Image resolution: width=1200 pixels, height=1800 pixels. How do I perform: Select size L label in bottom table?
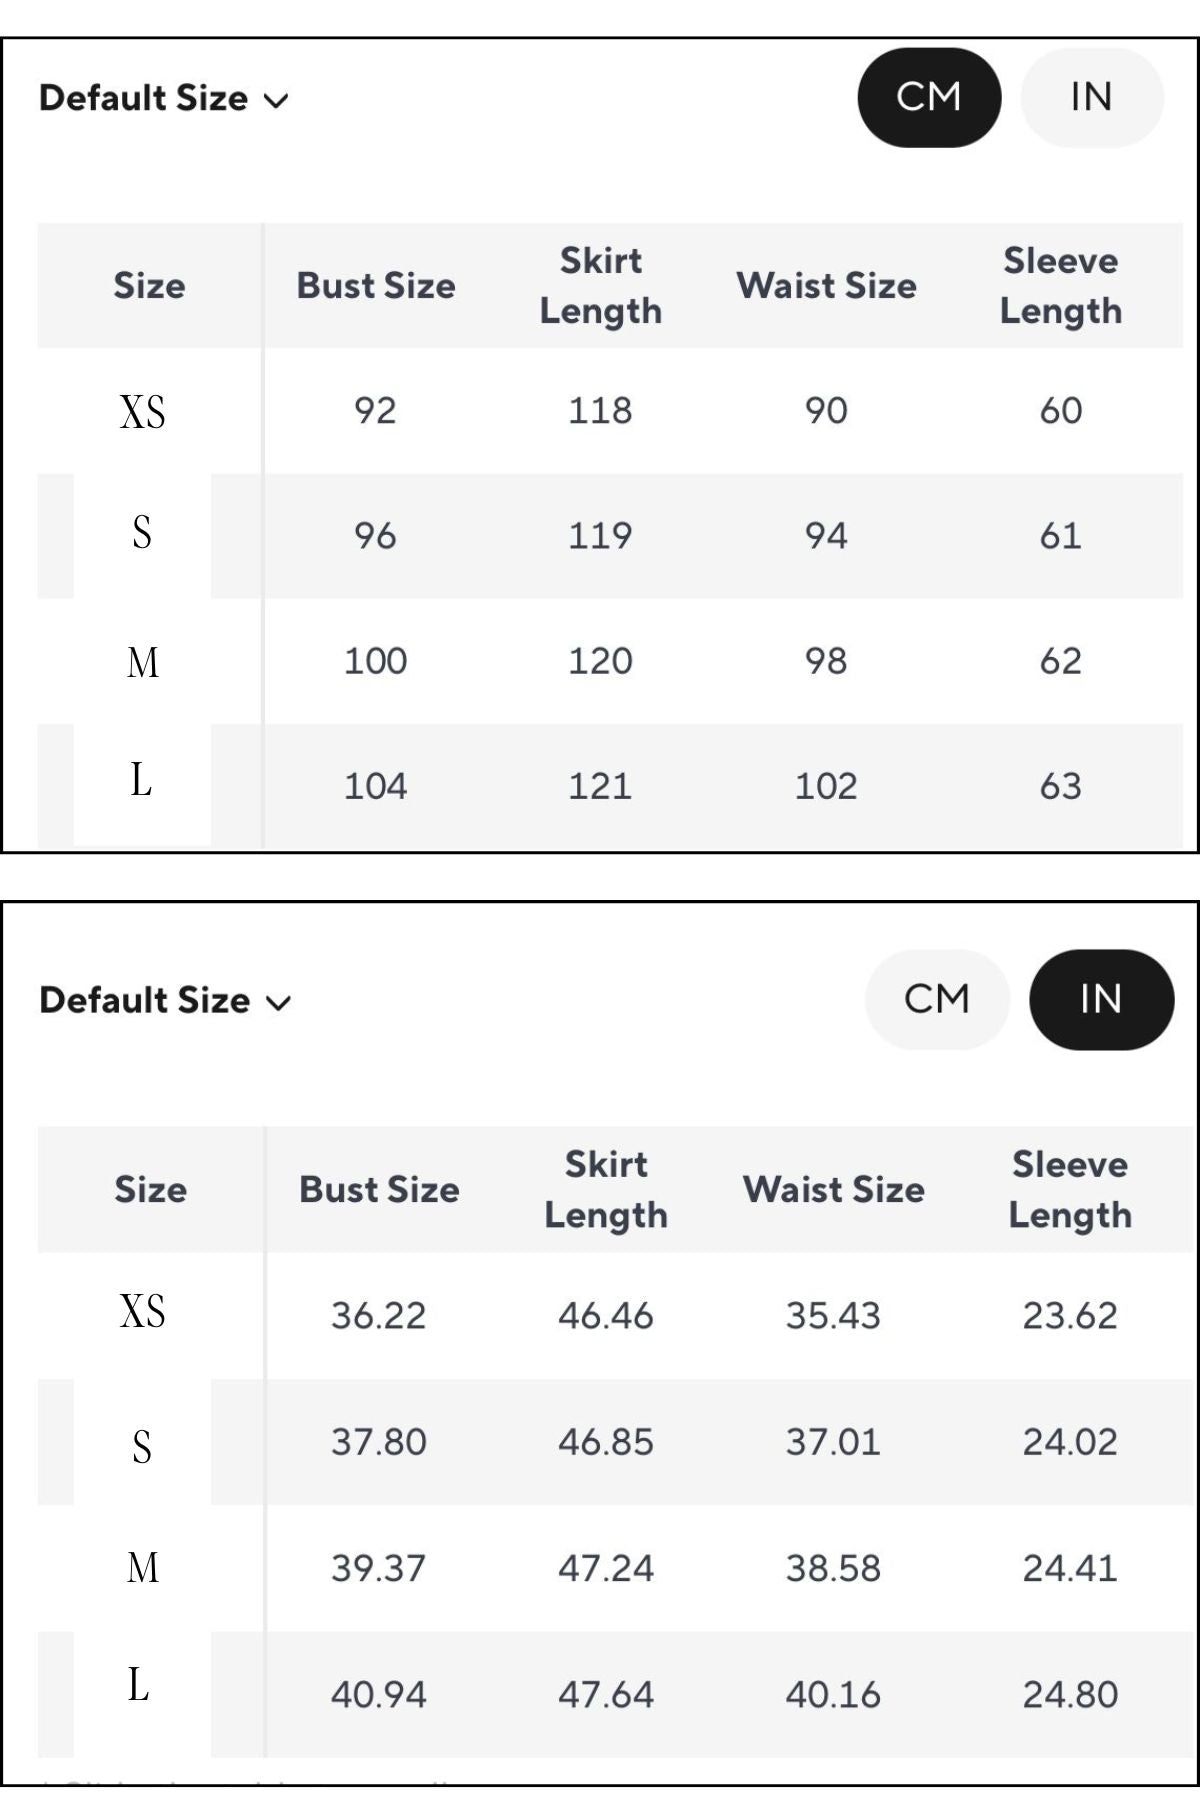[x=139, y=1685]
